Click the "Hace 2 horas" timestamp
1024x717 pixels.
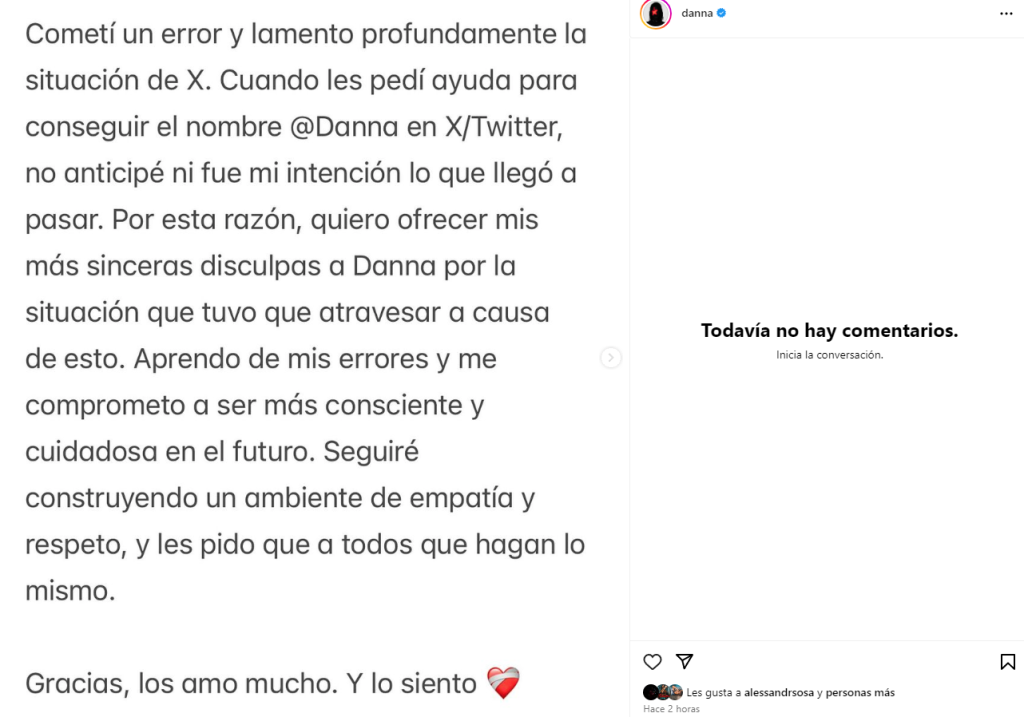coord(671,709)
